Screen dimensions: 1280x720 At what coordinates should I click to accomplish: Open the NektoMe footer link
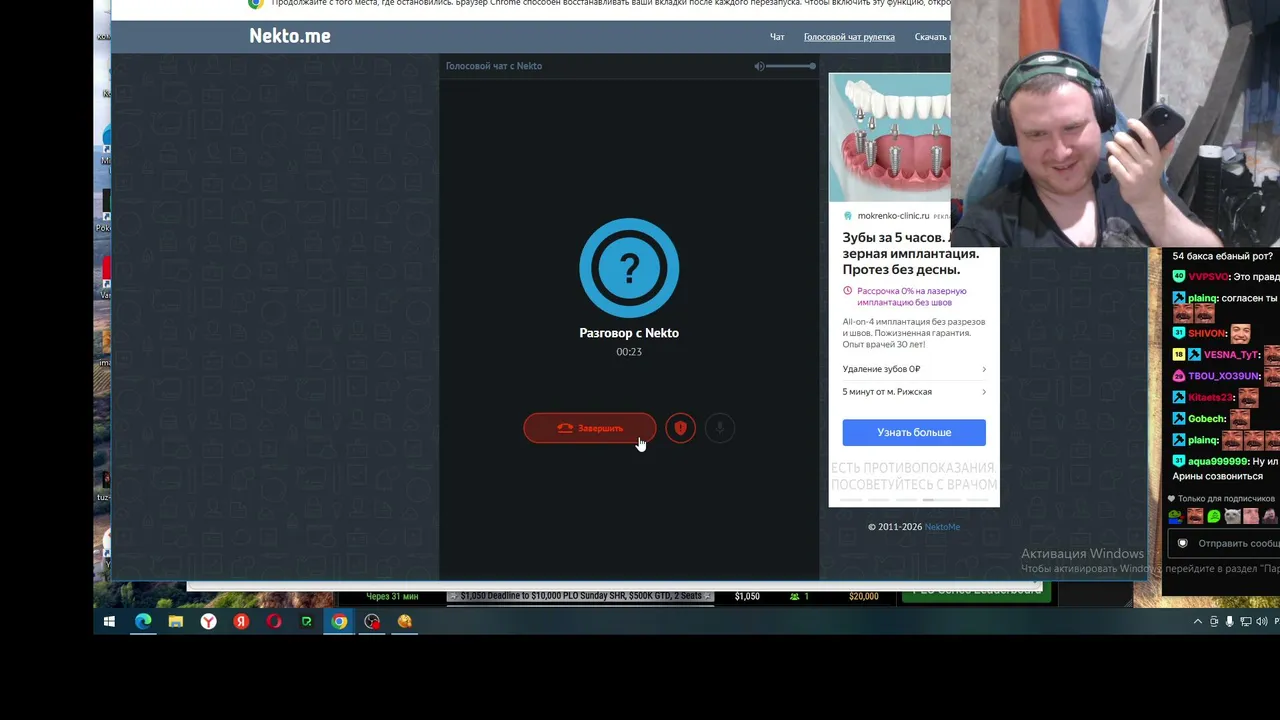(x=942, y=527)
